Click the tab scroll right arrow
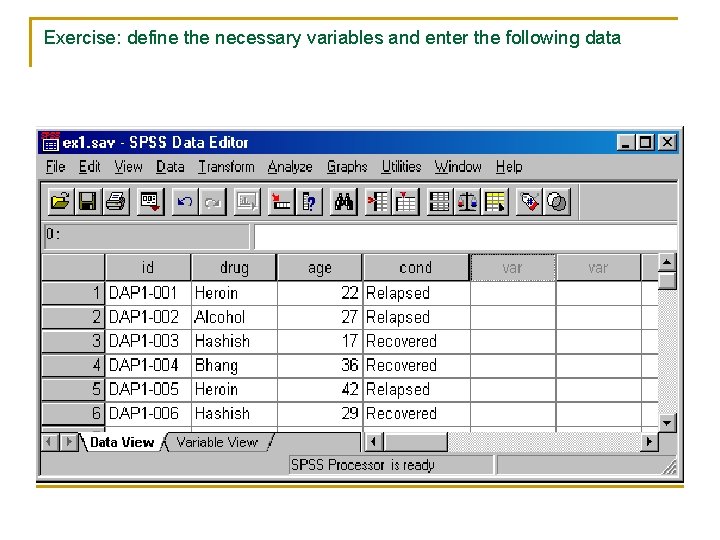This screenshot has height=540, width=720. [68, 442]
